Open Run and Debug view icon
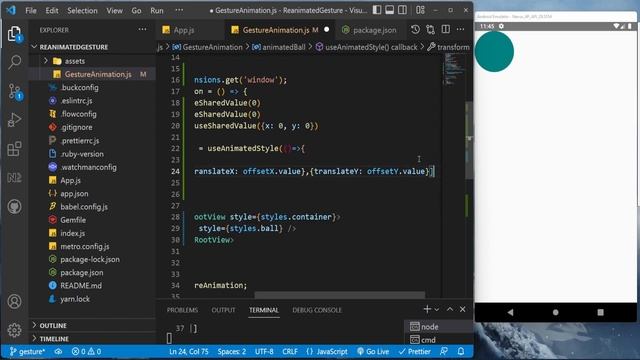The height and width of the screenshot is (360, 640). [x=14, y=120]
